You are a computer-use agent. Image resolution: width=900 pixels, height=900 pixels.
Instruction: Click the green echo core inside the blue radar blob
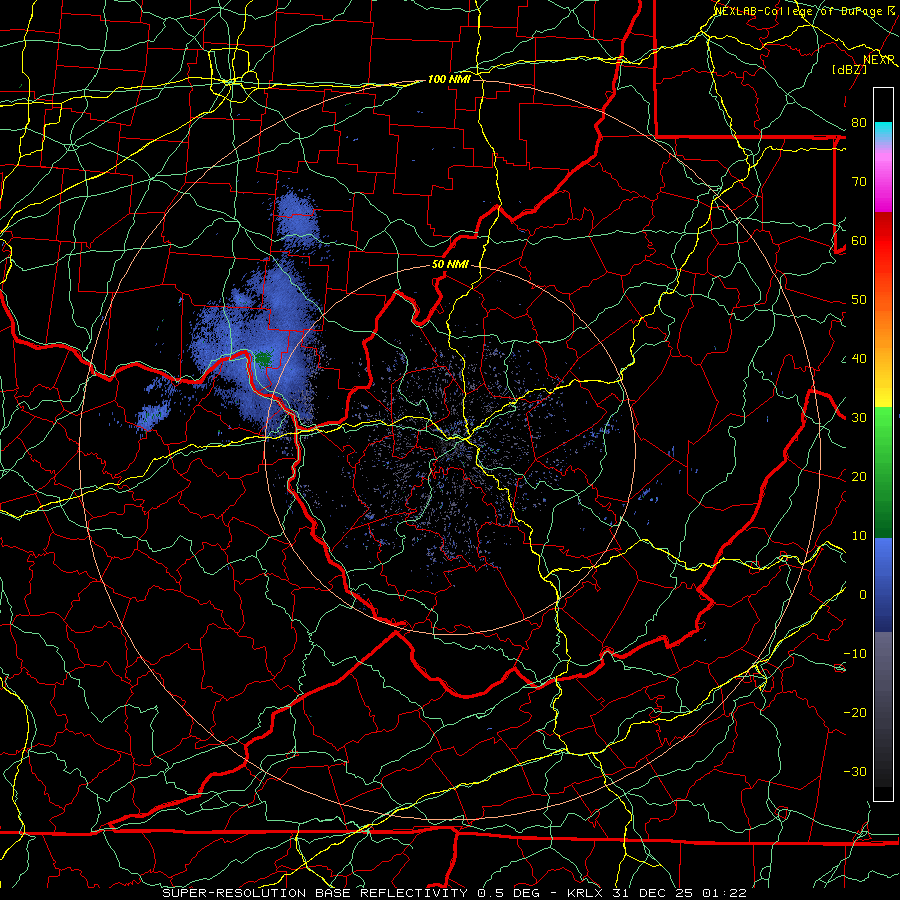pos(263,359)
